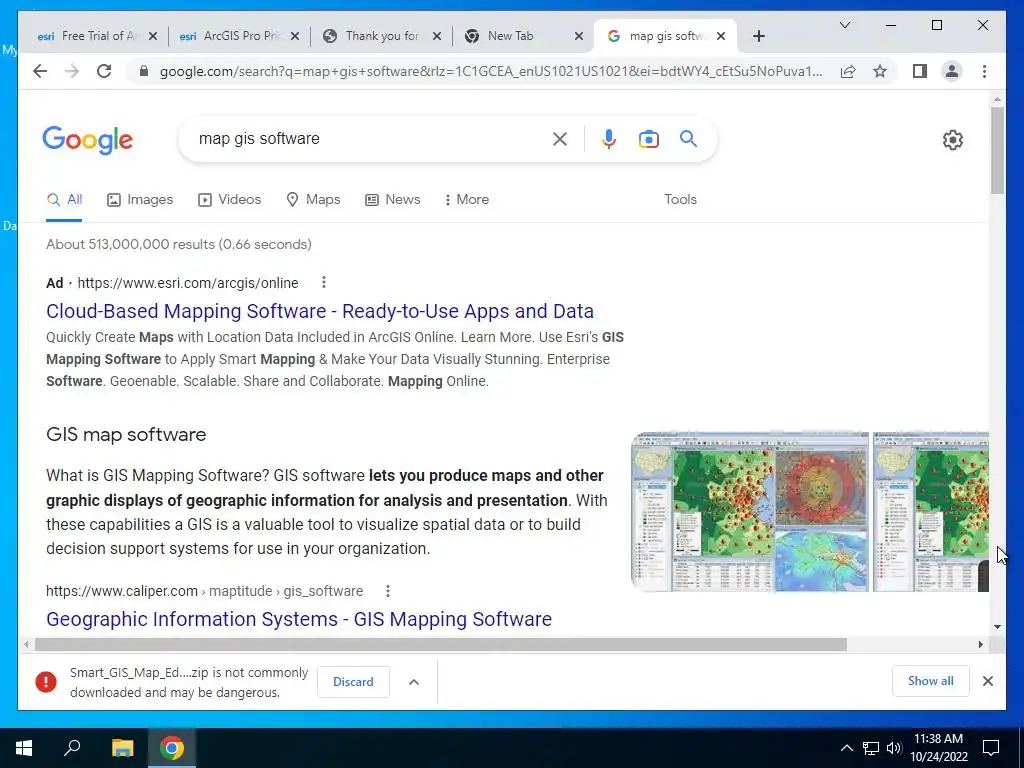Close the Thank you for tab
The width and height of the screenshot is (1024, 768).
(x=437, y=36)
